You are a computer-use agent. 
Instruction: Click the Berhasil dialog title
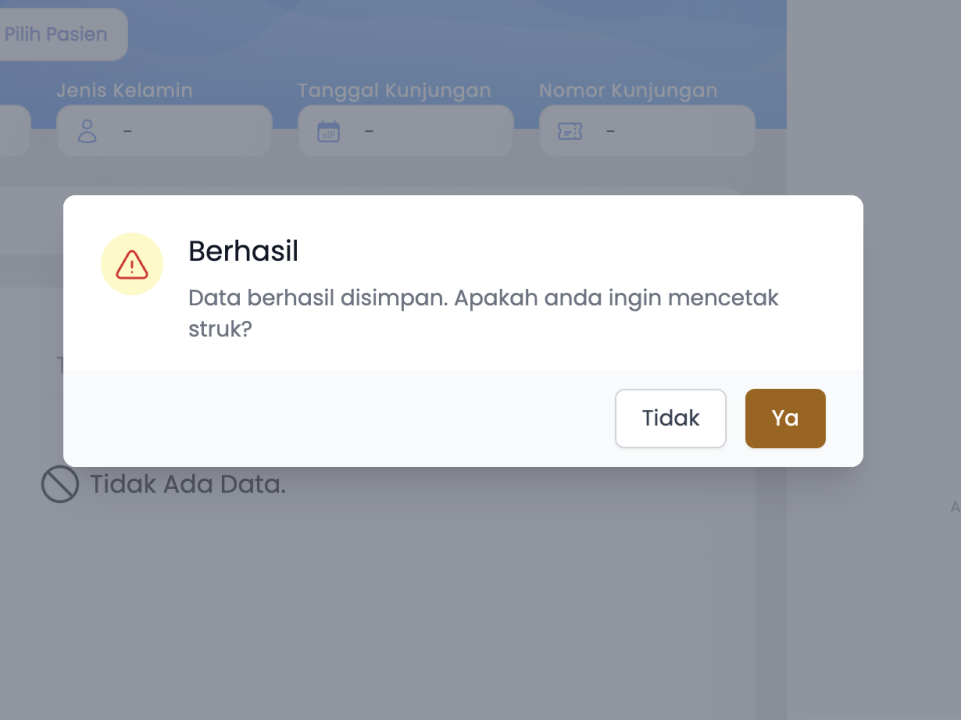point(243,251)
